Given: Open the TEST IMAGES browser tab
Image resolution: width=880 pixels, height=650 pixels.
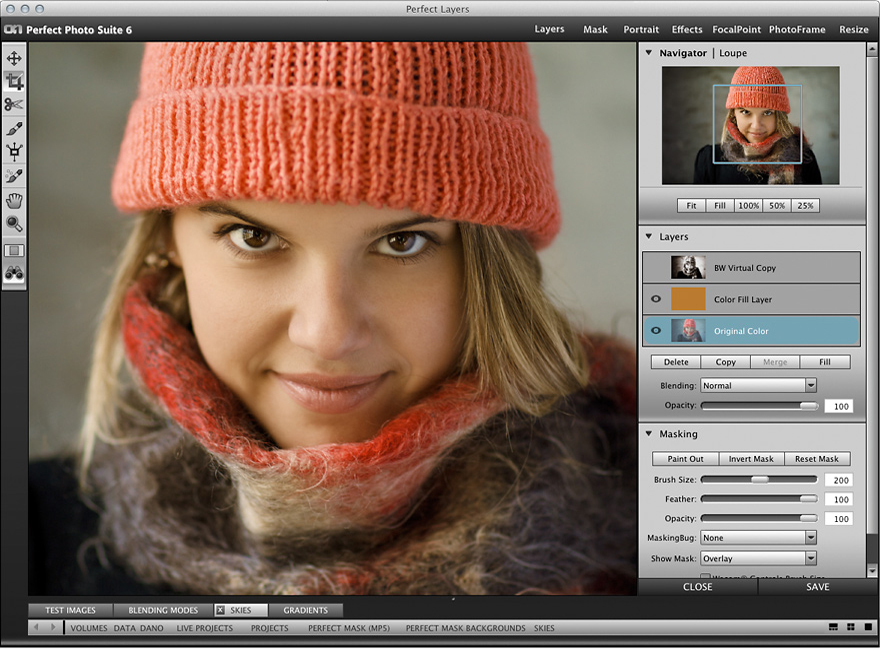Looking at the screenshot, I should (x=70, y=610).
